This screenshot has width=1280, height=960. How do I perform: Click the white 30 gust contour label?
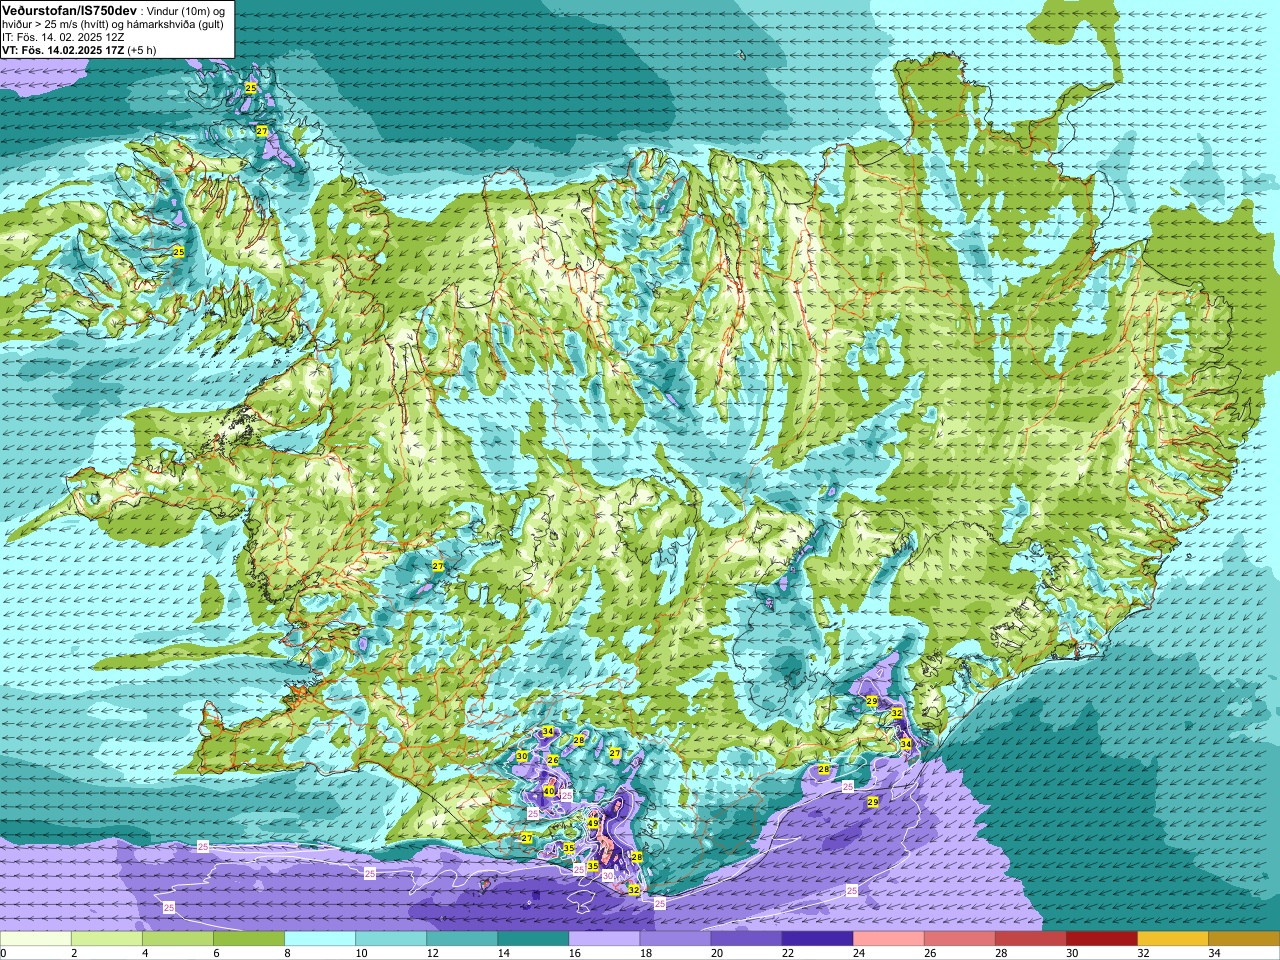click(x=608, y=875)
